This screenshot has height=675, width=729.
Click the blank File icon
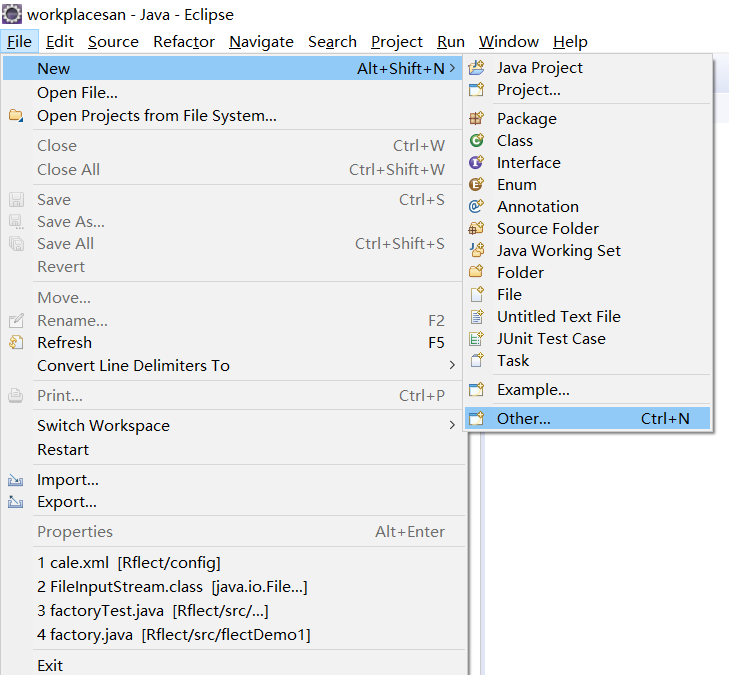476,294
